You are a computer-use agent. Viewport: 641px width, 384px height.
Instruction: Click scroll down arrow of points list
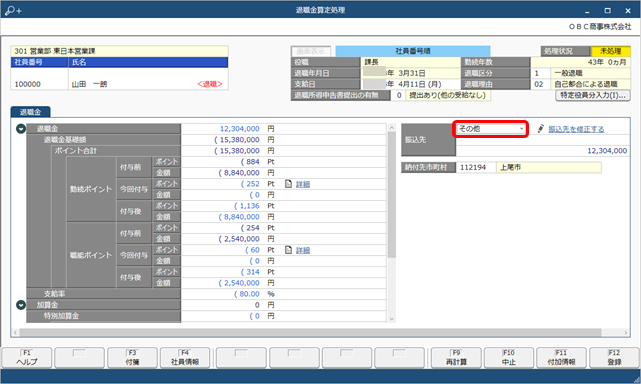point(392,319)
